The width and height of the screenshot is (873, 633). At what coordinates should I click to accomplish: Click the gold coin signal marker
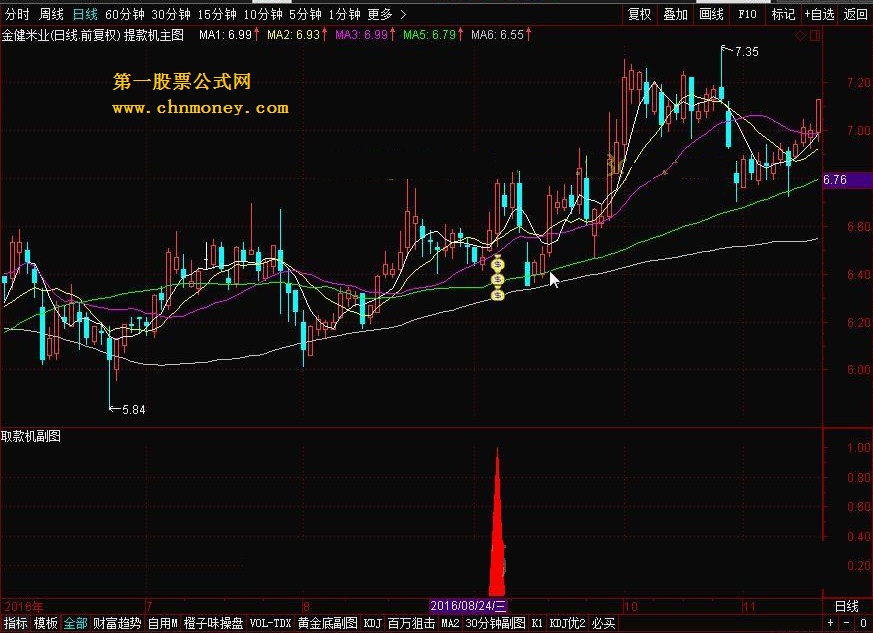(x=498, y=278)
